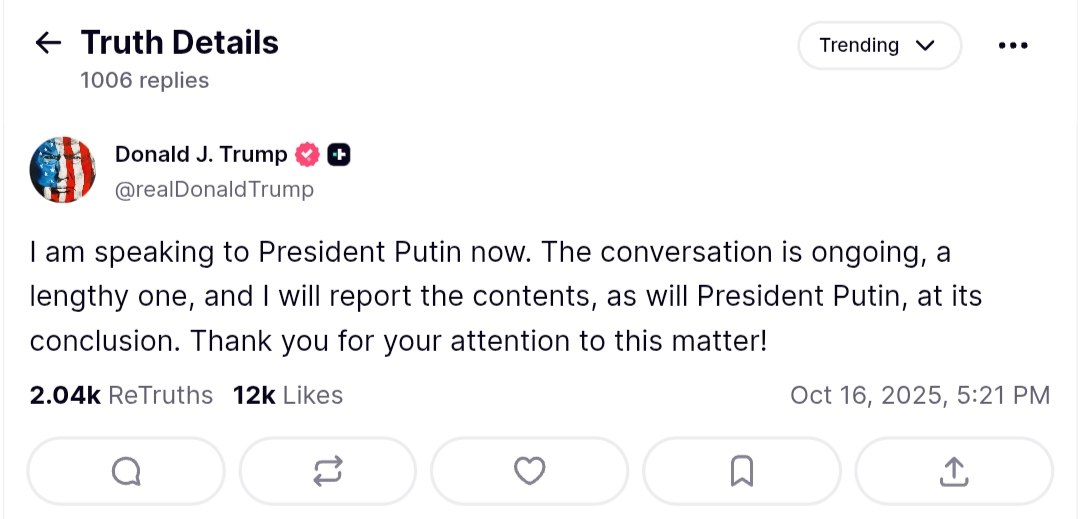Like the post with the heart icon
Screen dimensions: 1080x519
coord(529,471)
